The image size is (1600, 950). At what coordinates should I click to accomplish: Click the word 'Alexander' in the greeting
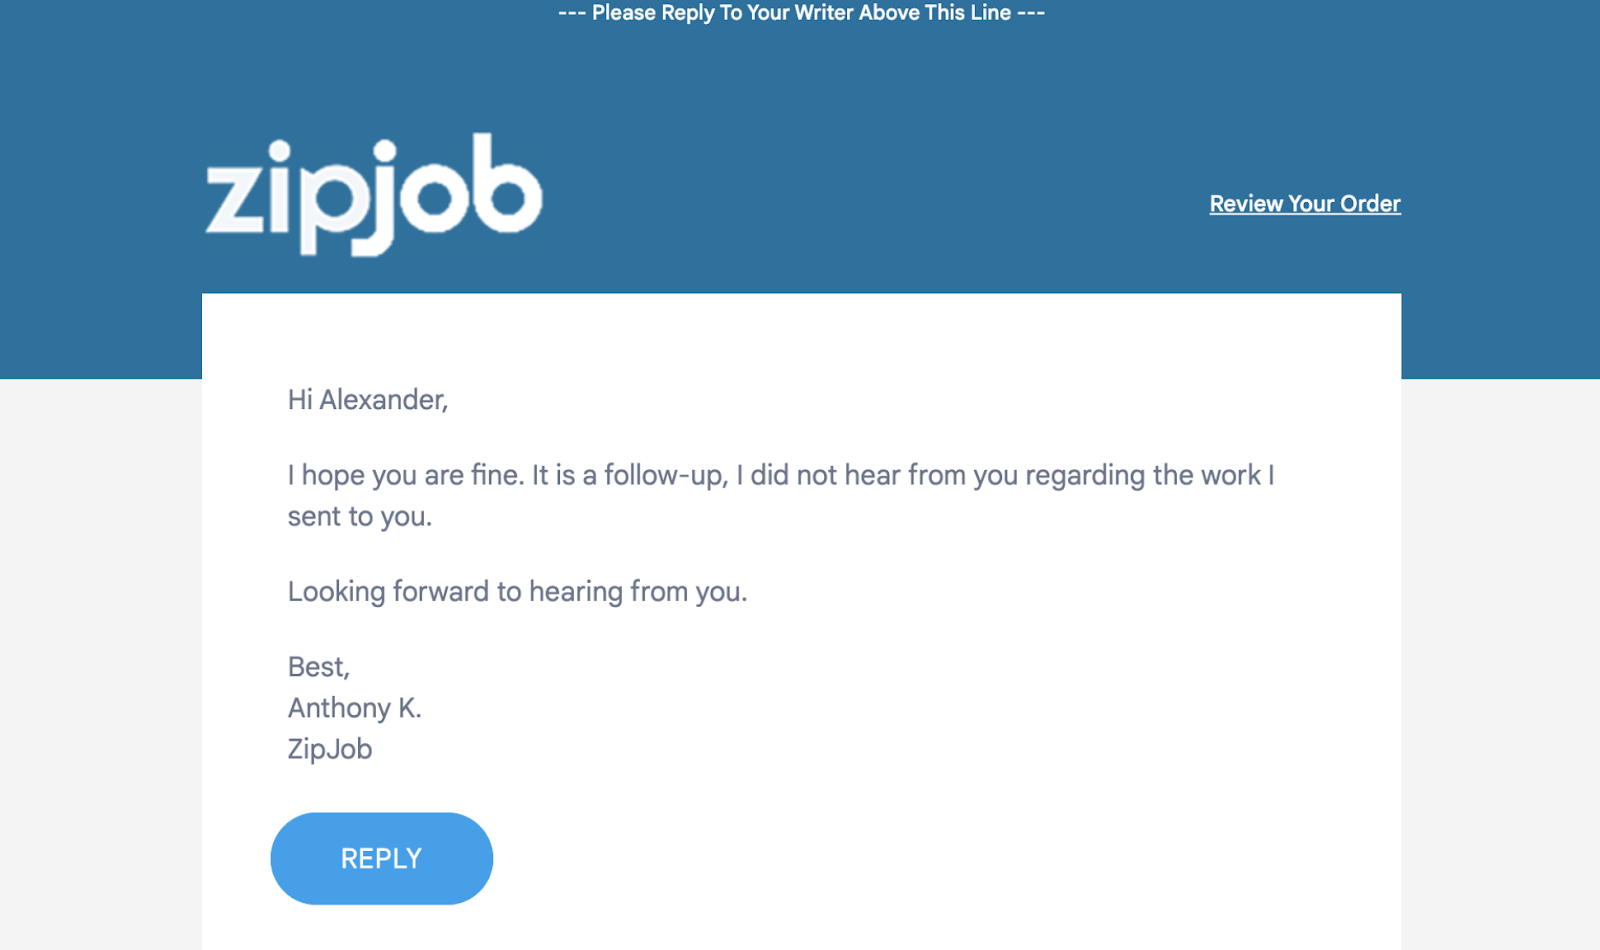(383, 400)
